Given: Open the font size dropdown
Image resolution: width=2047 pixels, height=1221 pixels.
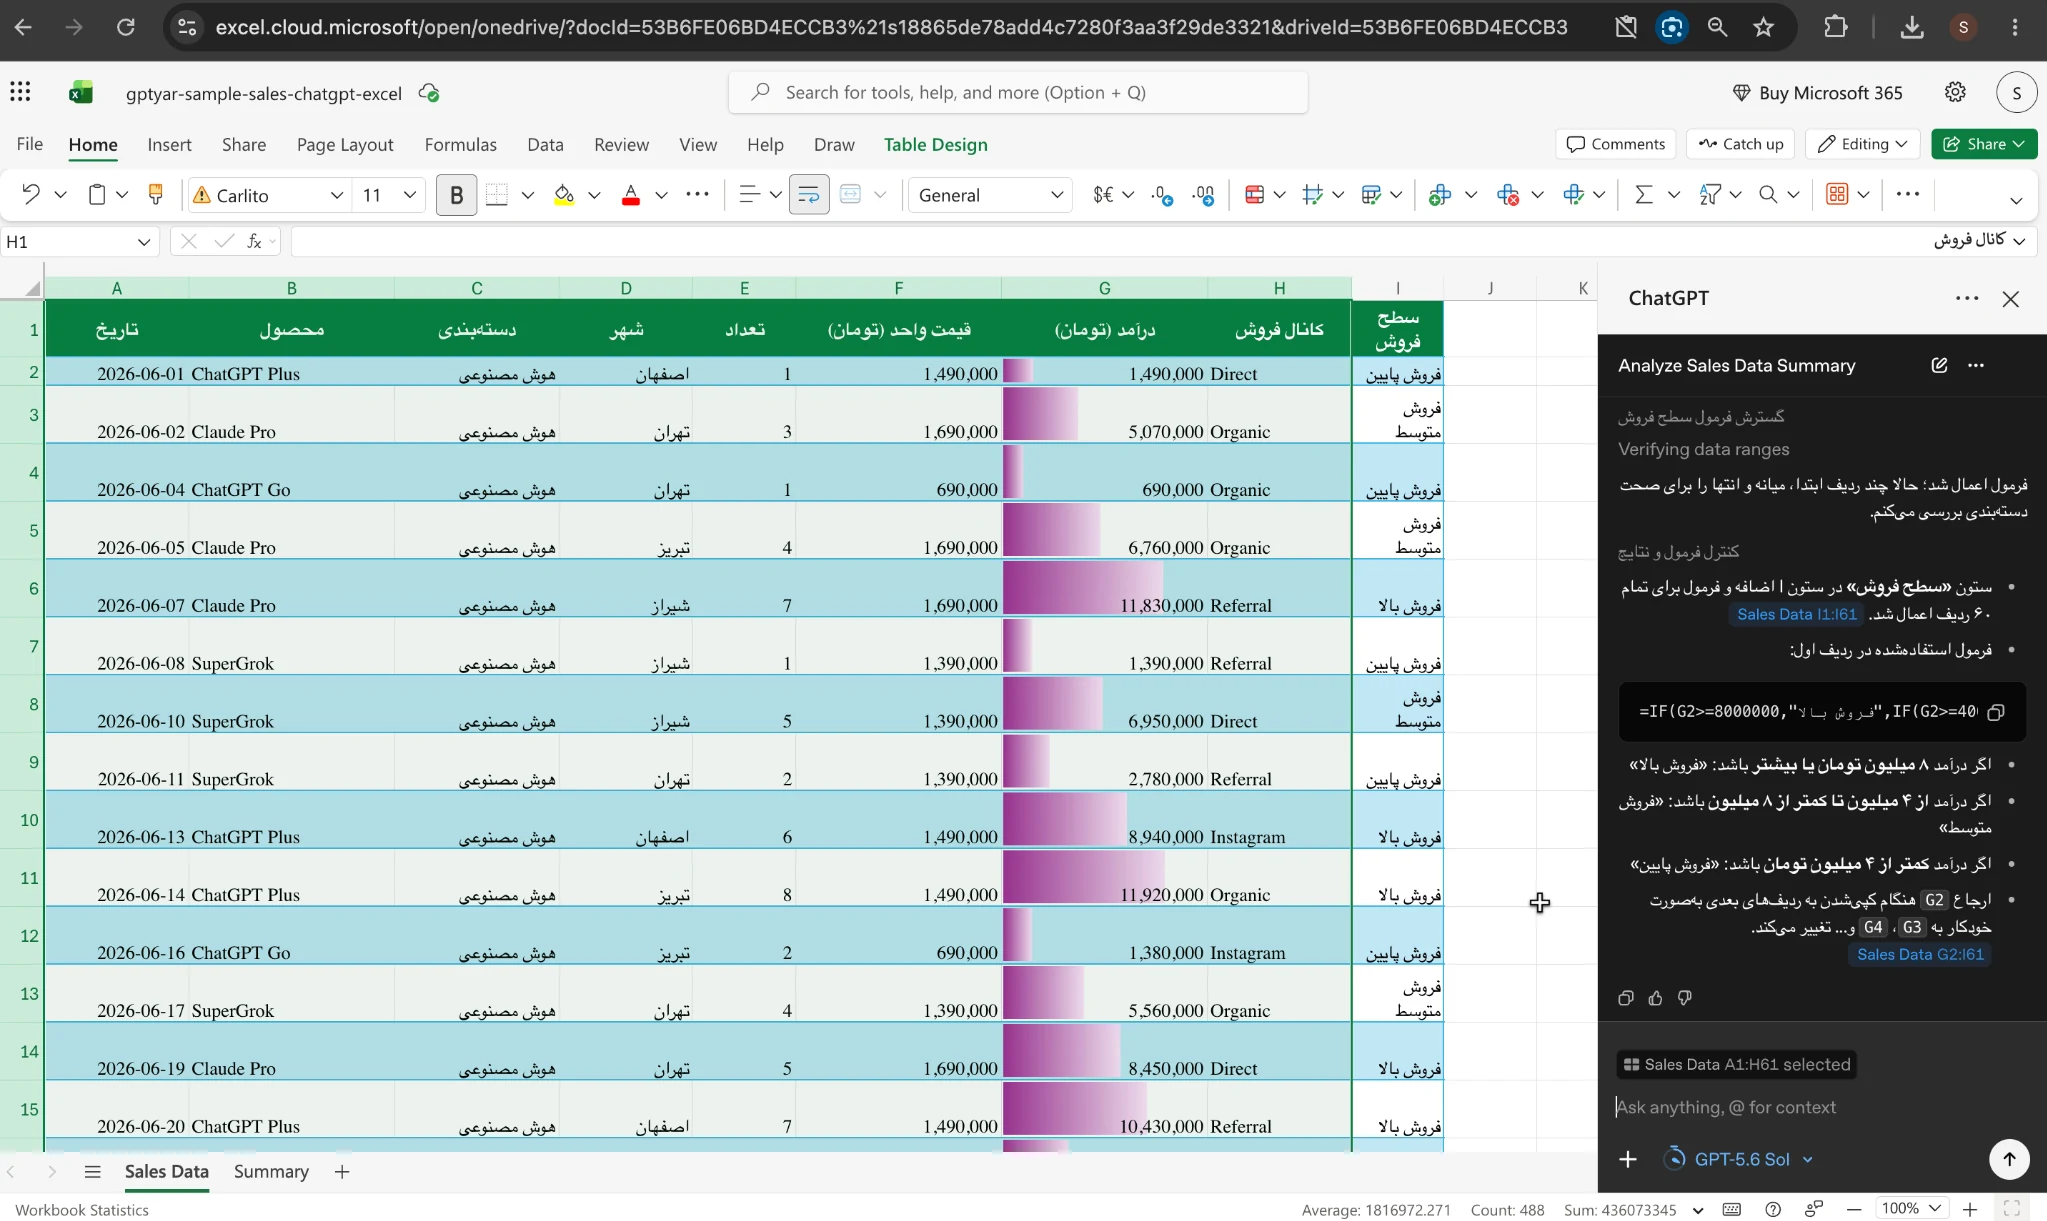Looking at the screenshot, I should [x=409, y=195].
